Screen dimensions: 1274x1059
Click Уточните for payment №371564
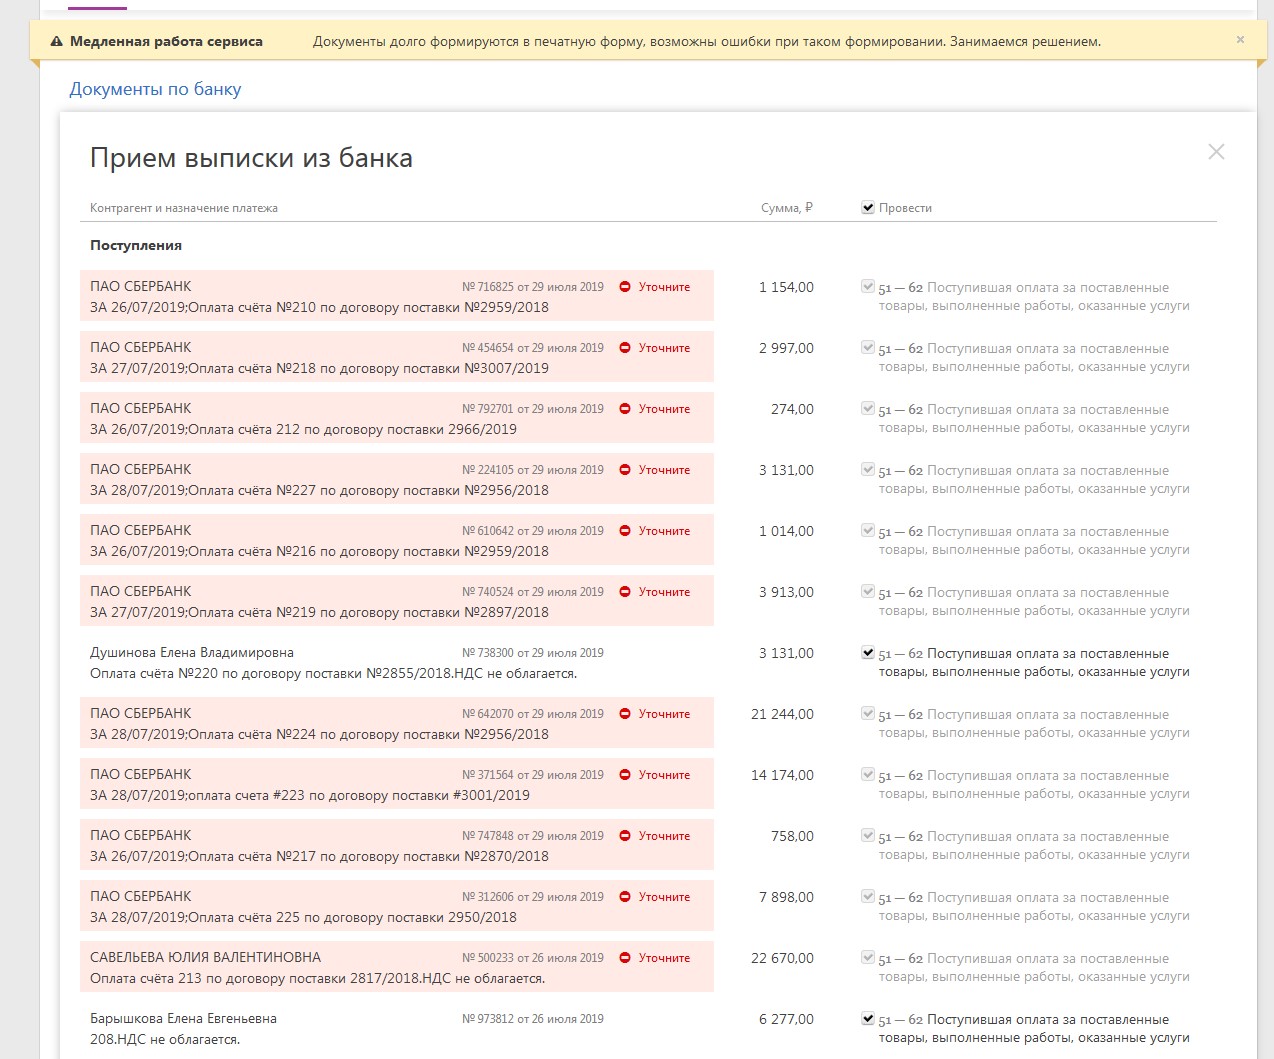[664, 775]
